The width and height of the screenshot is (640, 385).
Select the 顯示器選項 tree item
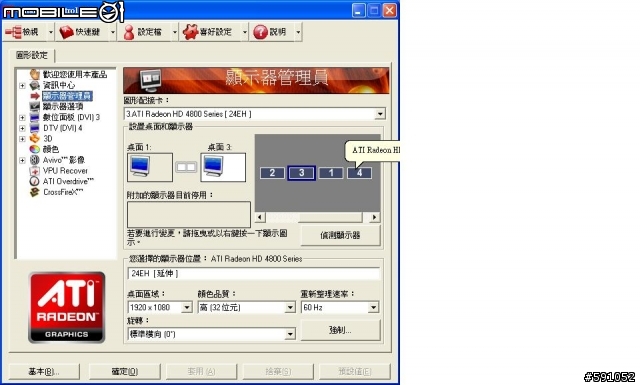pyautogui.click(x=63, y=107)
